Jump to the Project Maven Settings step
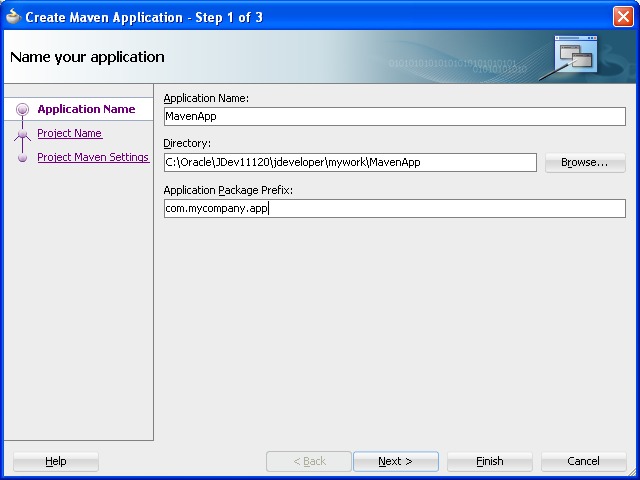640x480 pixels. point(93,157)
